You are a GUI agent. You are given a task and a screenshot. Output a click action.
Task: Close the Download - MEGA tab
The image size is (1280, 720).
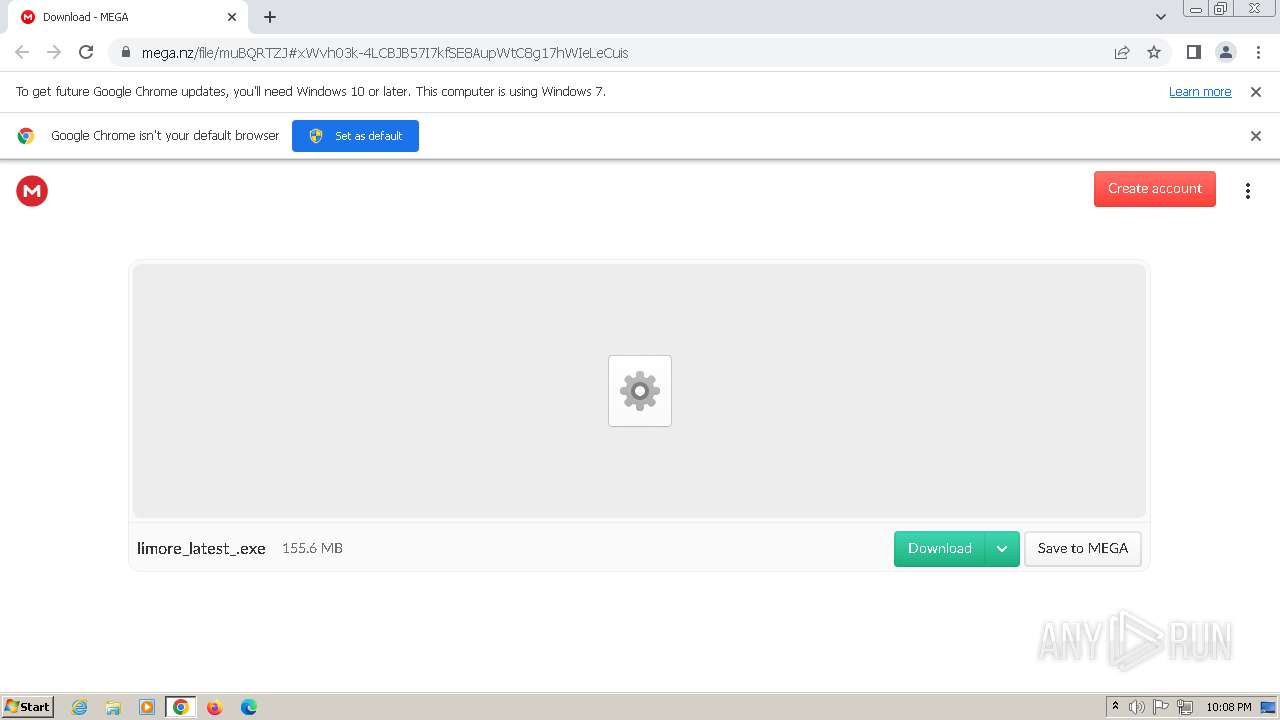click(x=232, y=17)
